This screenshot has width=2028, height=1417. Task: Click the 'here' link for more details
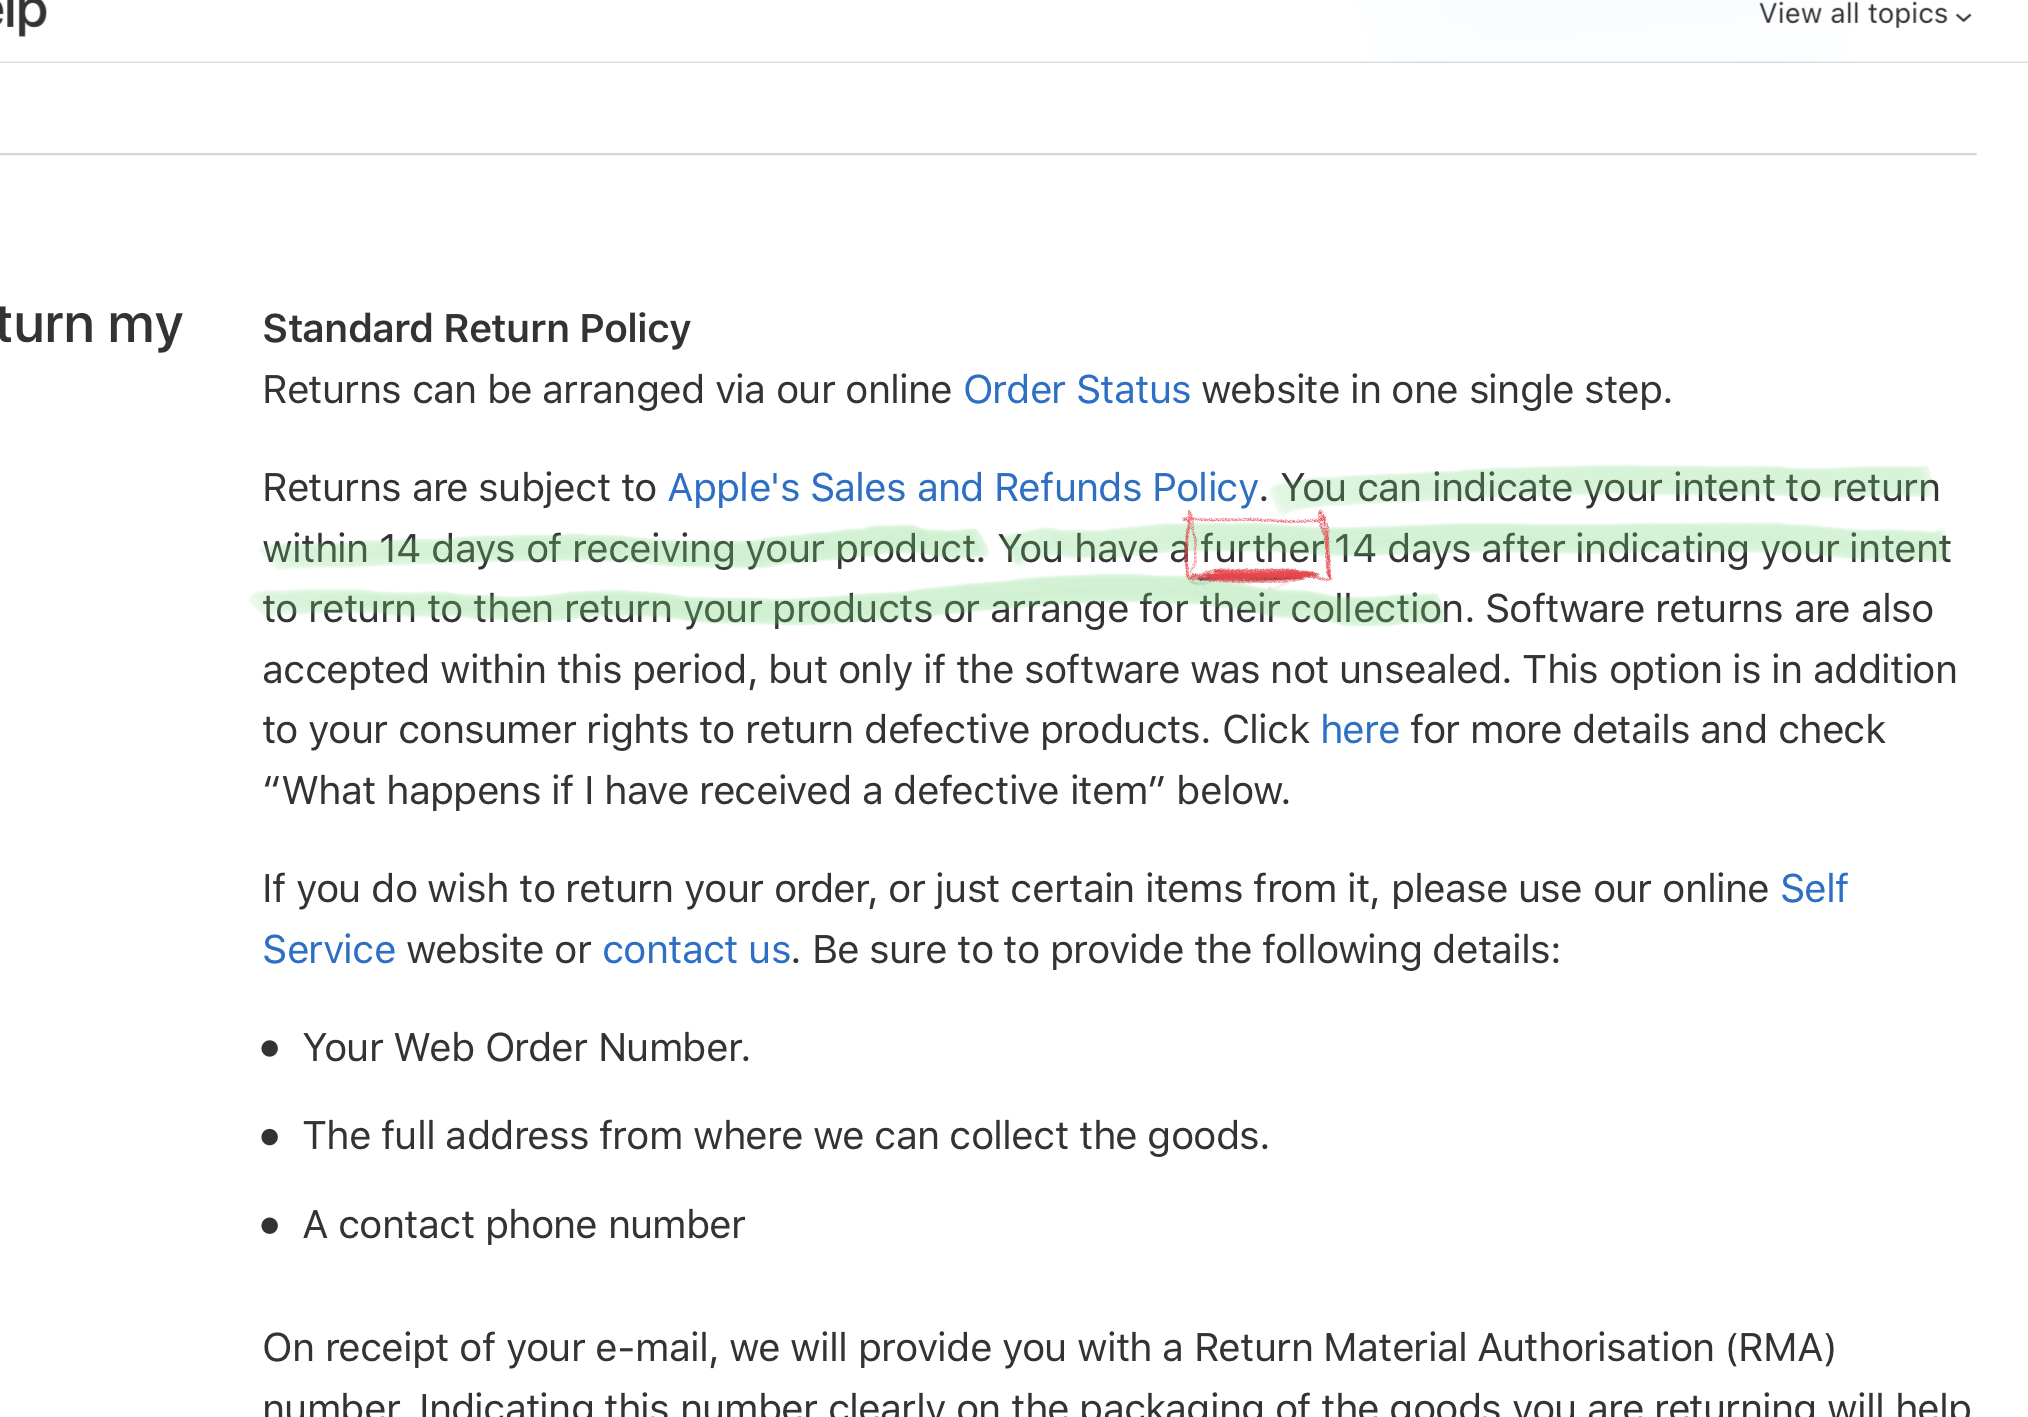point(1360,730)
